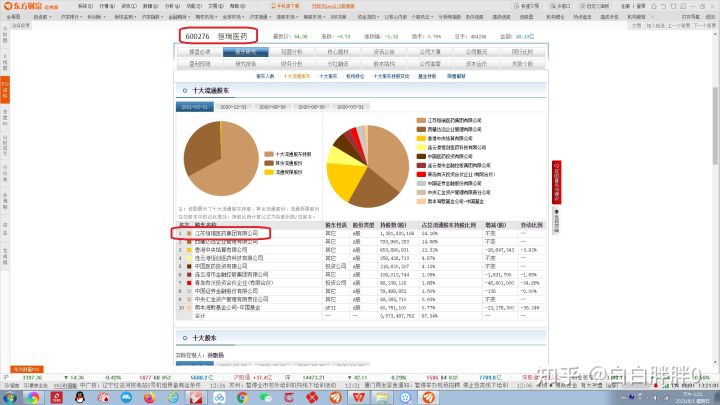Viewport: 720px width, 405px height.
Task: Switch to the 经营分析 tab
Action: [x=292, y=52]
